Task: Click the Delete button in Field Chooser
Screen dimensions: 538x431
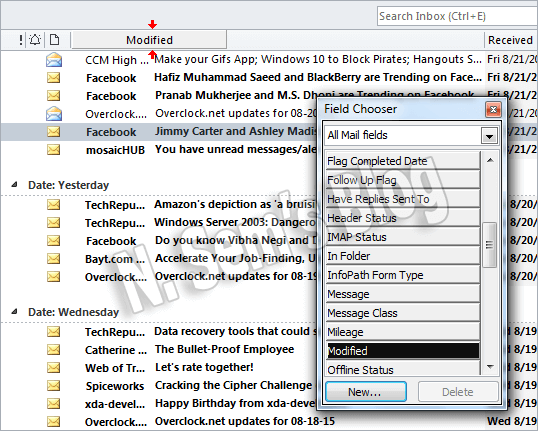Action: click(458, 392)
